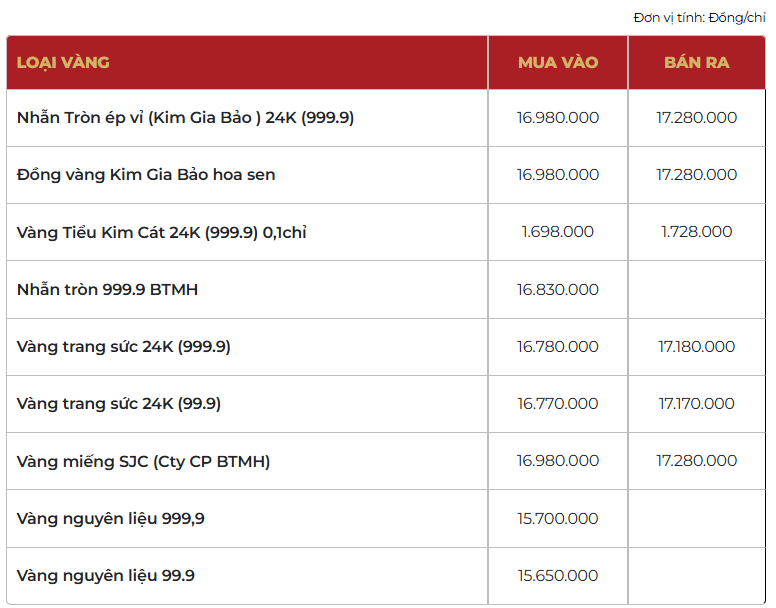Click buy price 15.650.000 for nguyên liệu 99.9
776x608 pixels.
(x=557, y=576)
